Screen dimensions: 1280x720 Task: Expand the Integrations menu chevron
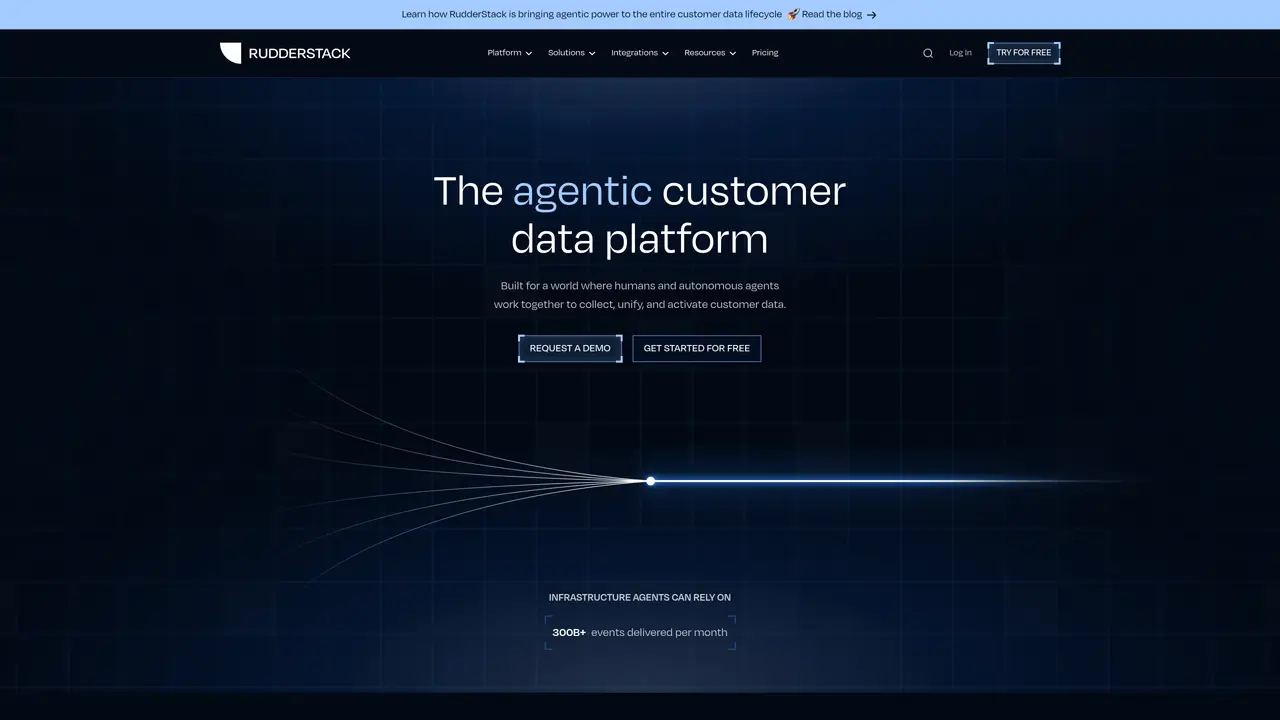click(665, 53)
